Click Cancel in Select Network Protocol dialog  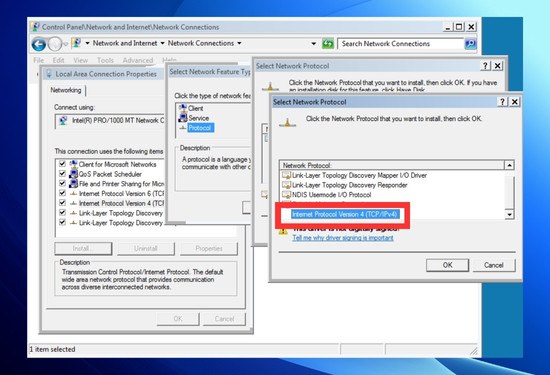(494, 265)
